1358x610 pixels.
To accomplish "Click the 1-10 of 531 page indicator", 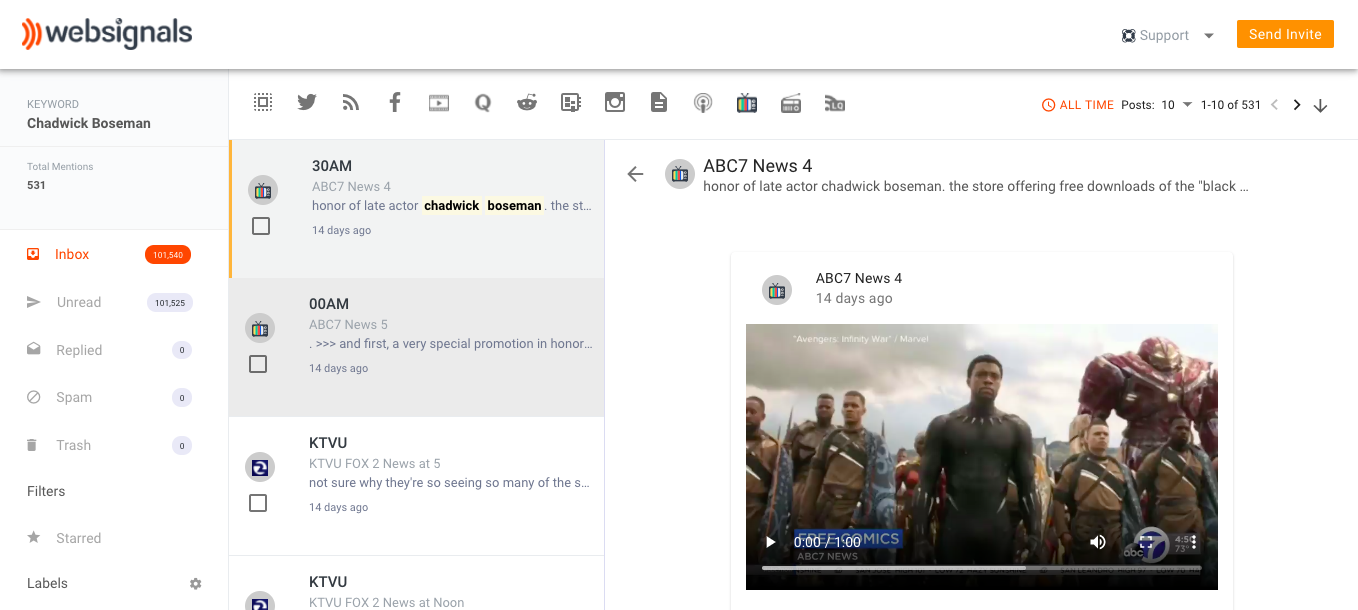I will click(1230, 105).
